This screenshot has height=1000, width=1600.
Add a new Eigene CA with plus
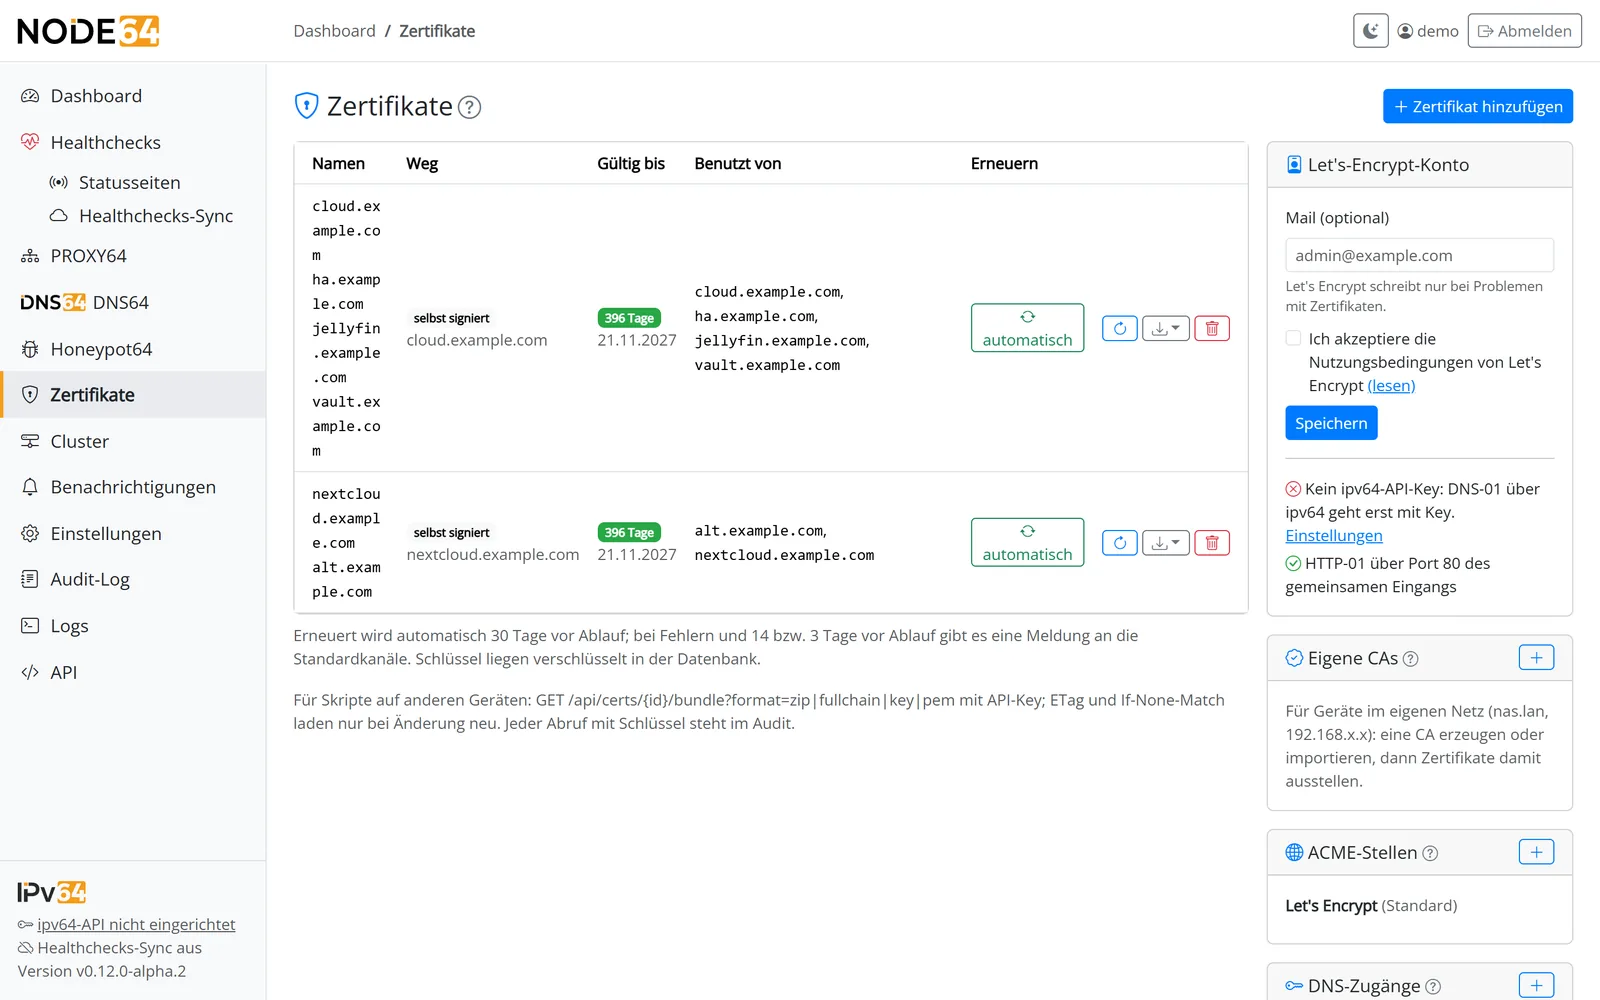click(1536, 657)
